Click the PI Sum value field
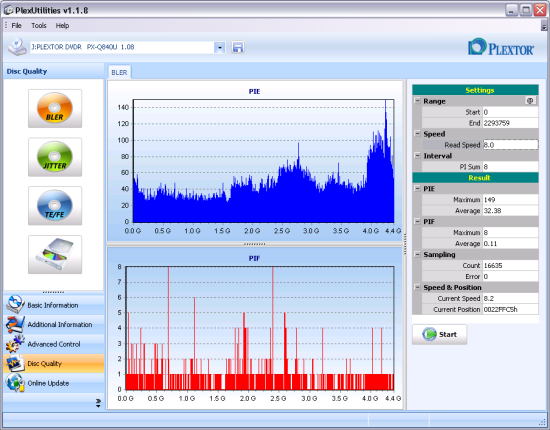The image size is (550, 430). (510, 167)
